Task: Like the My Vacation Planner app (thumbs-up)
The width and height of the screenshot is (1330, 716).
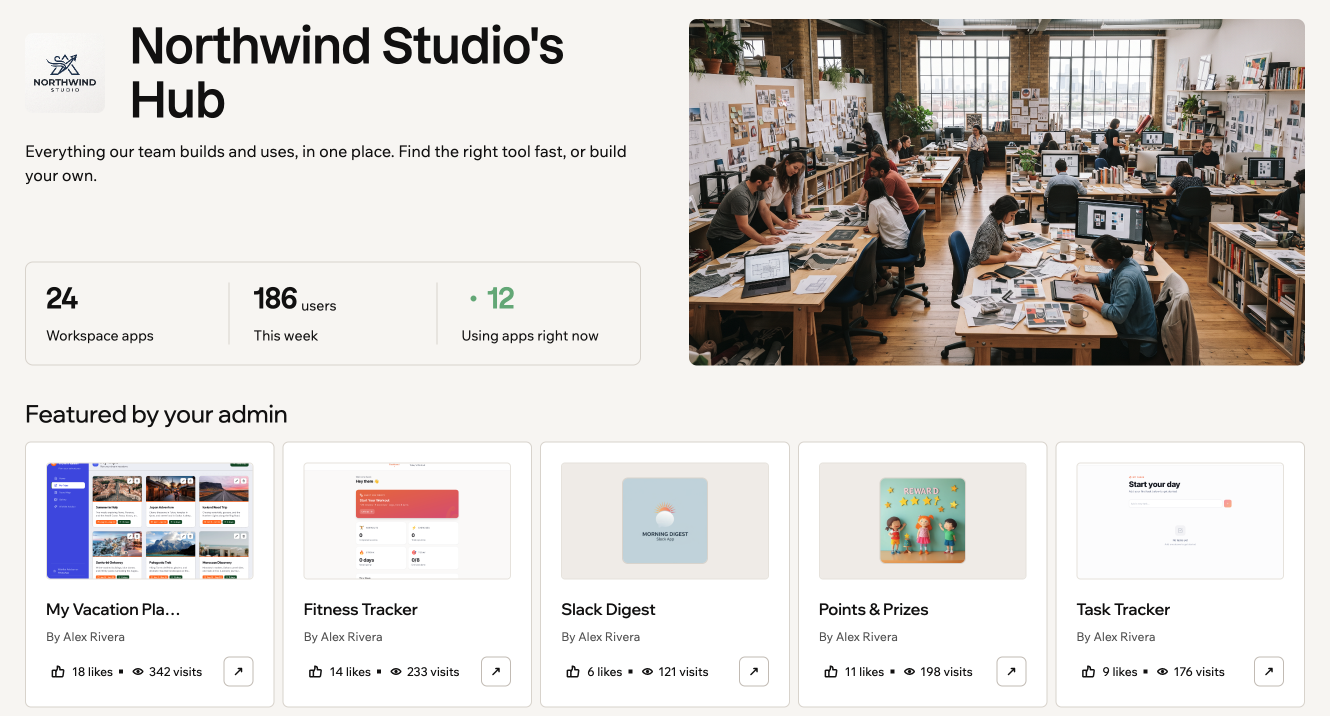Action: [x=58, y=672]
